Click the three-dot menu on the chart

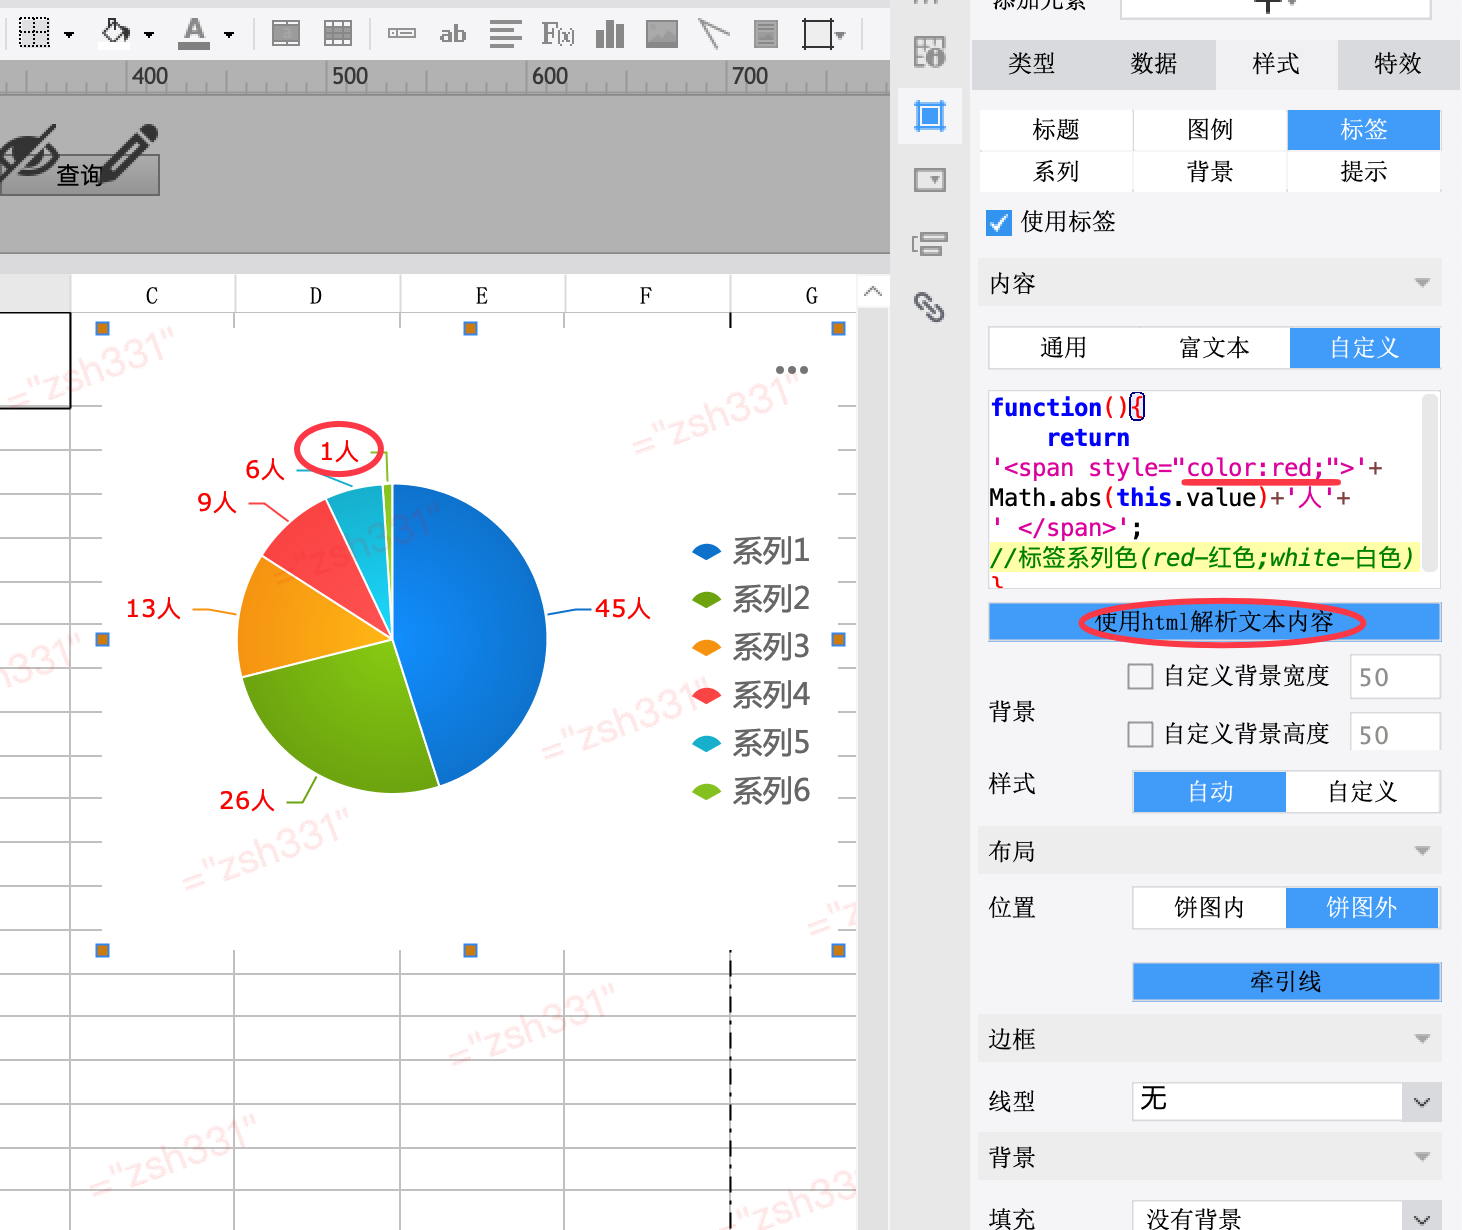tap(791, 370)
